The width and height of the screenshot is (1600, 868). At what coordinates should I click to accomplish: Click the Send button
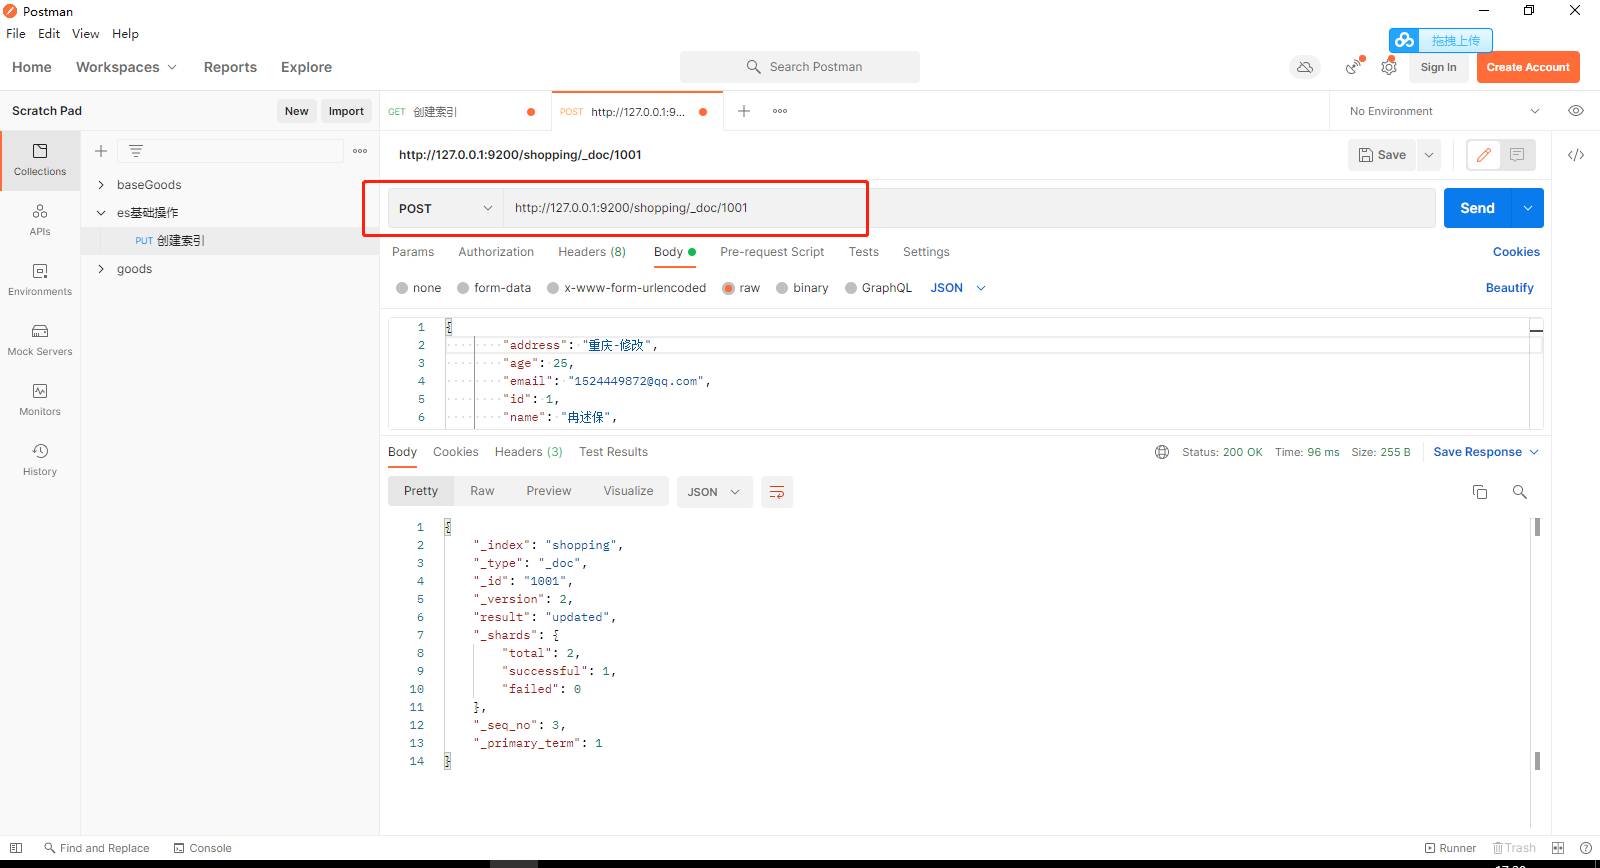coord(1477,208)
